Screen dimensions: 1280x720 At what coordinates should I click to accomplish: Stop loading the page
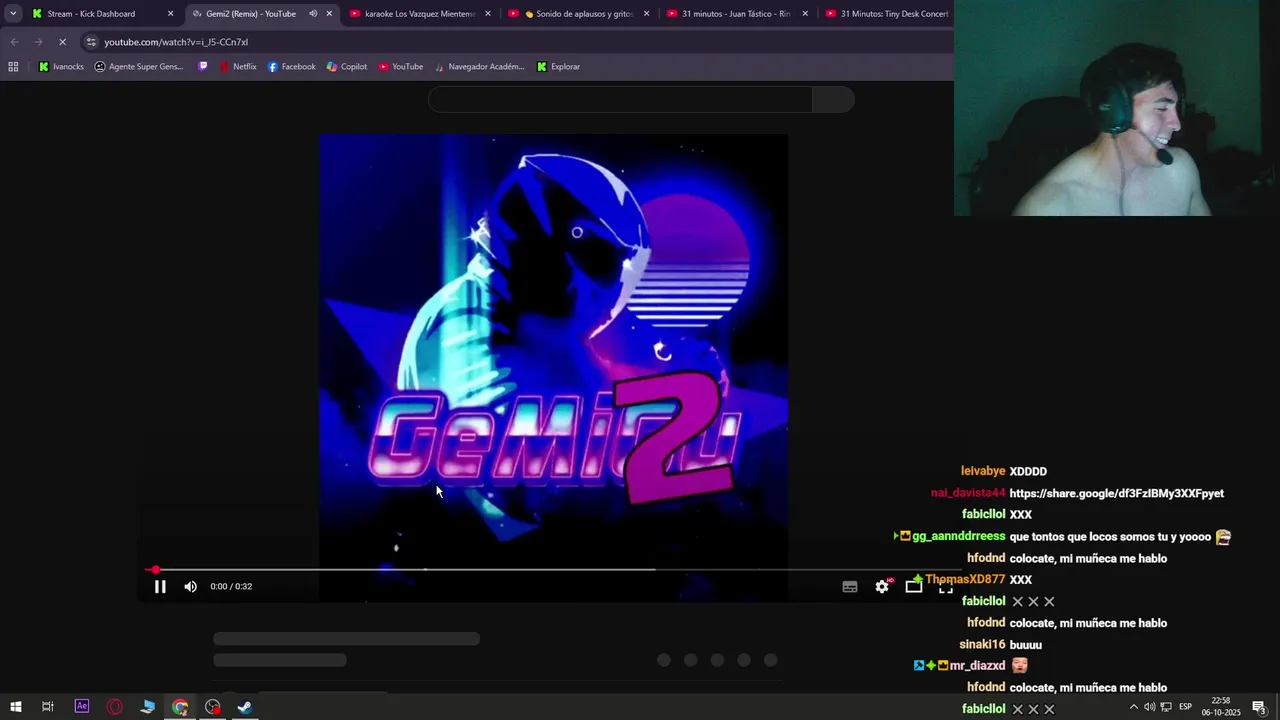pos(62,42)
